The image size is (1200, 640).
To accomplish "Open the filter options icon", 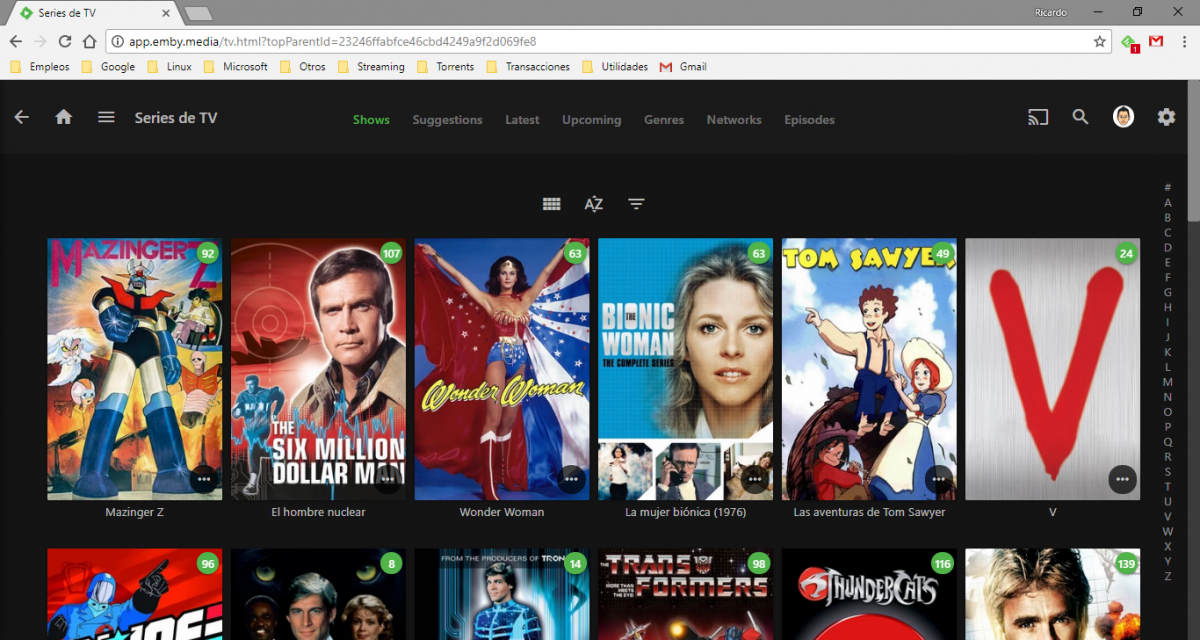I will pyautogui.click(x=636, y=204).
